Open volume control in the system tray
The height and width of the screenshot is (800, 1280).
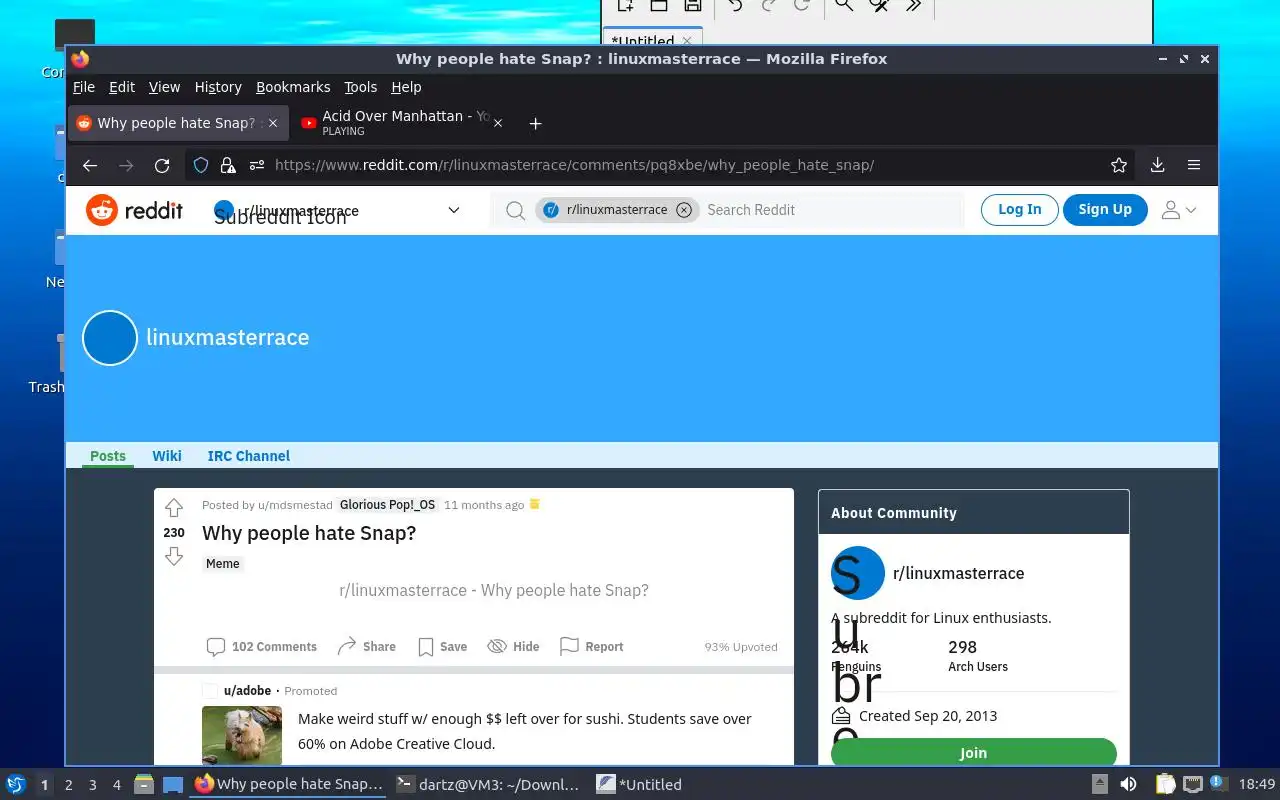click(1128, 784)
